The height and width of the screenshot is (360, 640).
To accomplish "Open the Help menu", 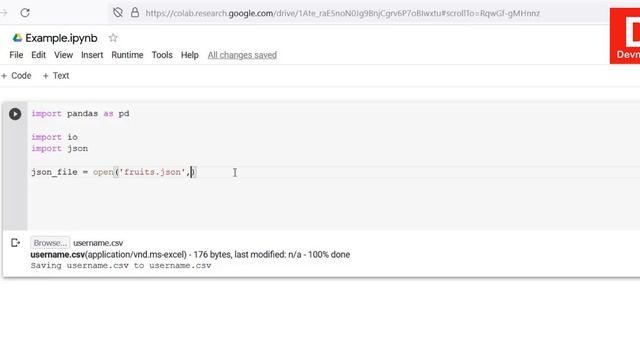I will pos(190,55).
